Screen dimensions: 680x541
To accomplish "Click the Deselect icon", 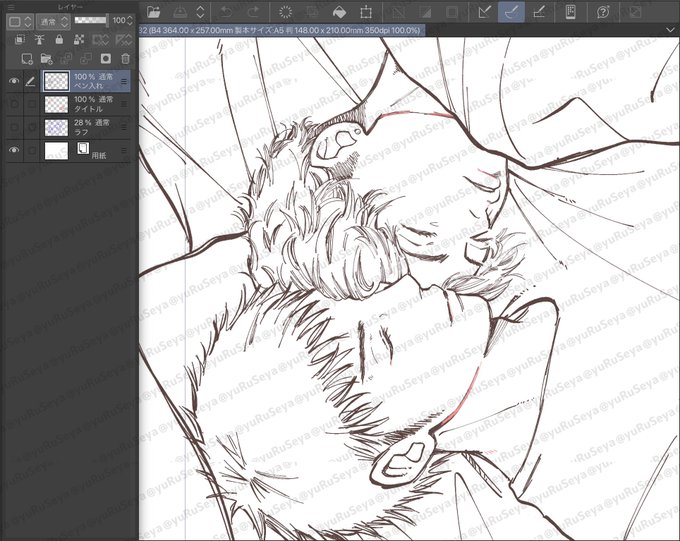I will pyautogui.click(x=398, y=12).
